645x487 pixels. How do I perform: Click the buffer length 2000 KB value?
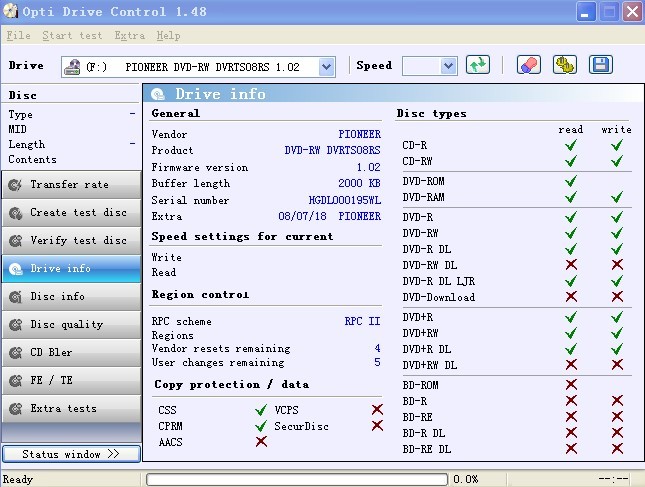[x=360, y=183]
